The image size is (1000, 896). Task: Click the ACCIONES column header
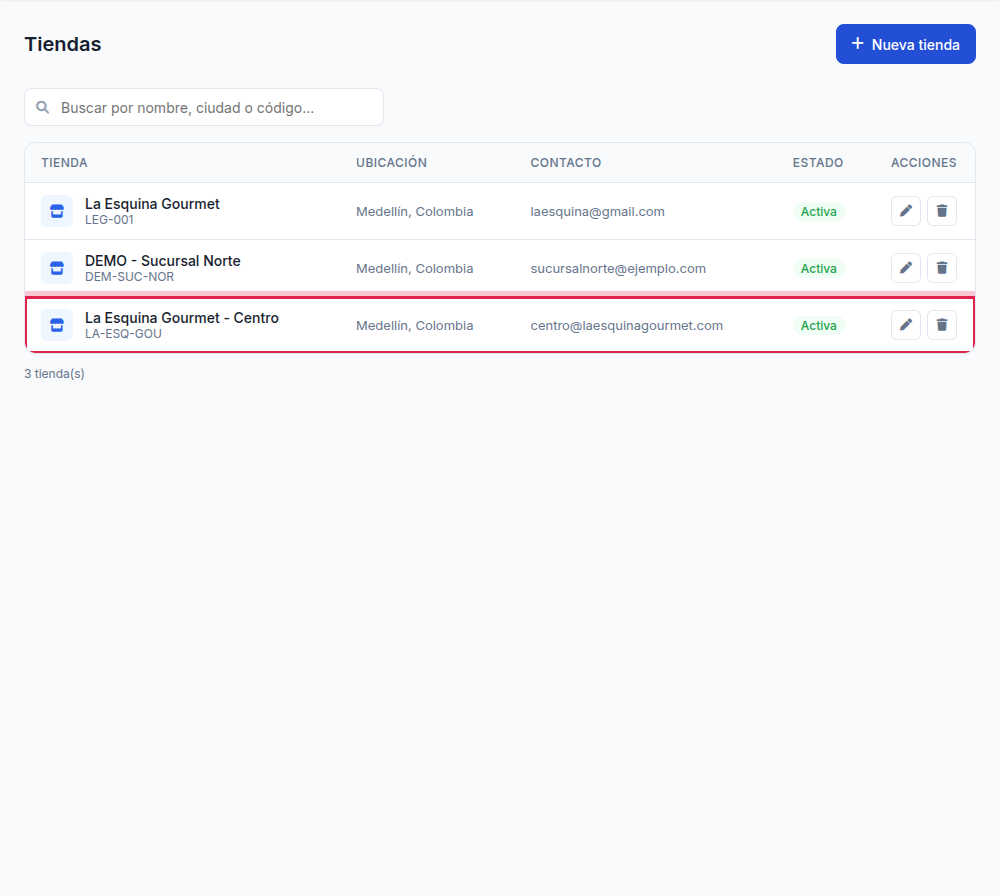point(923,163)
